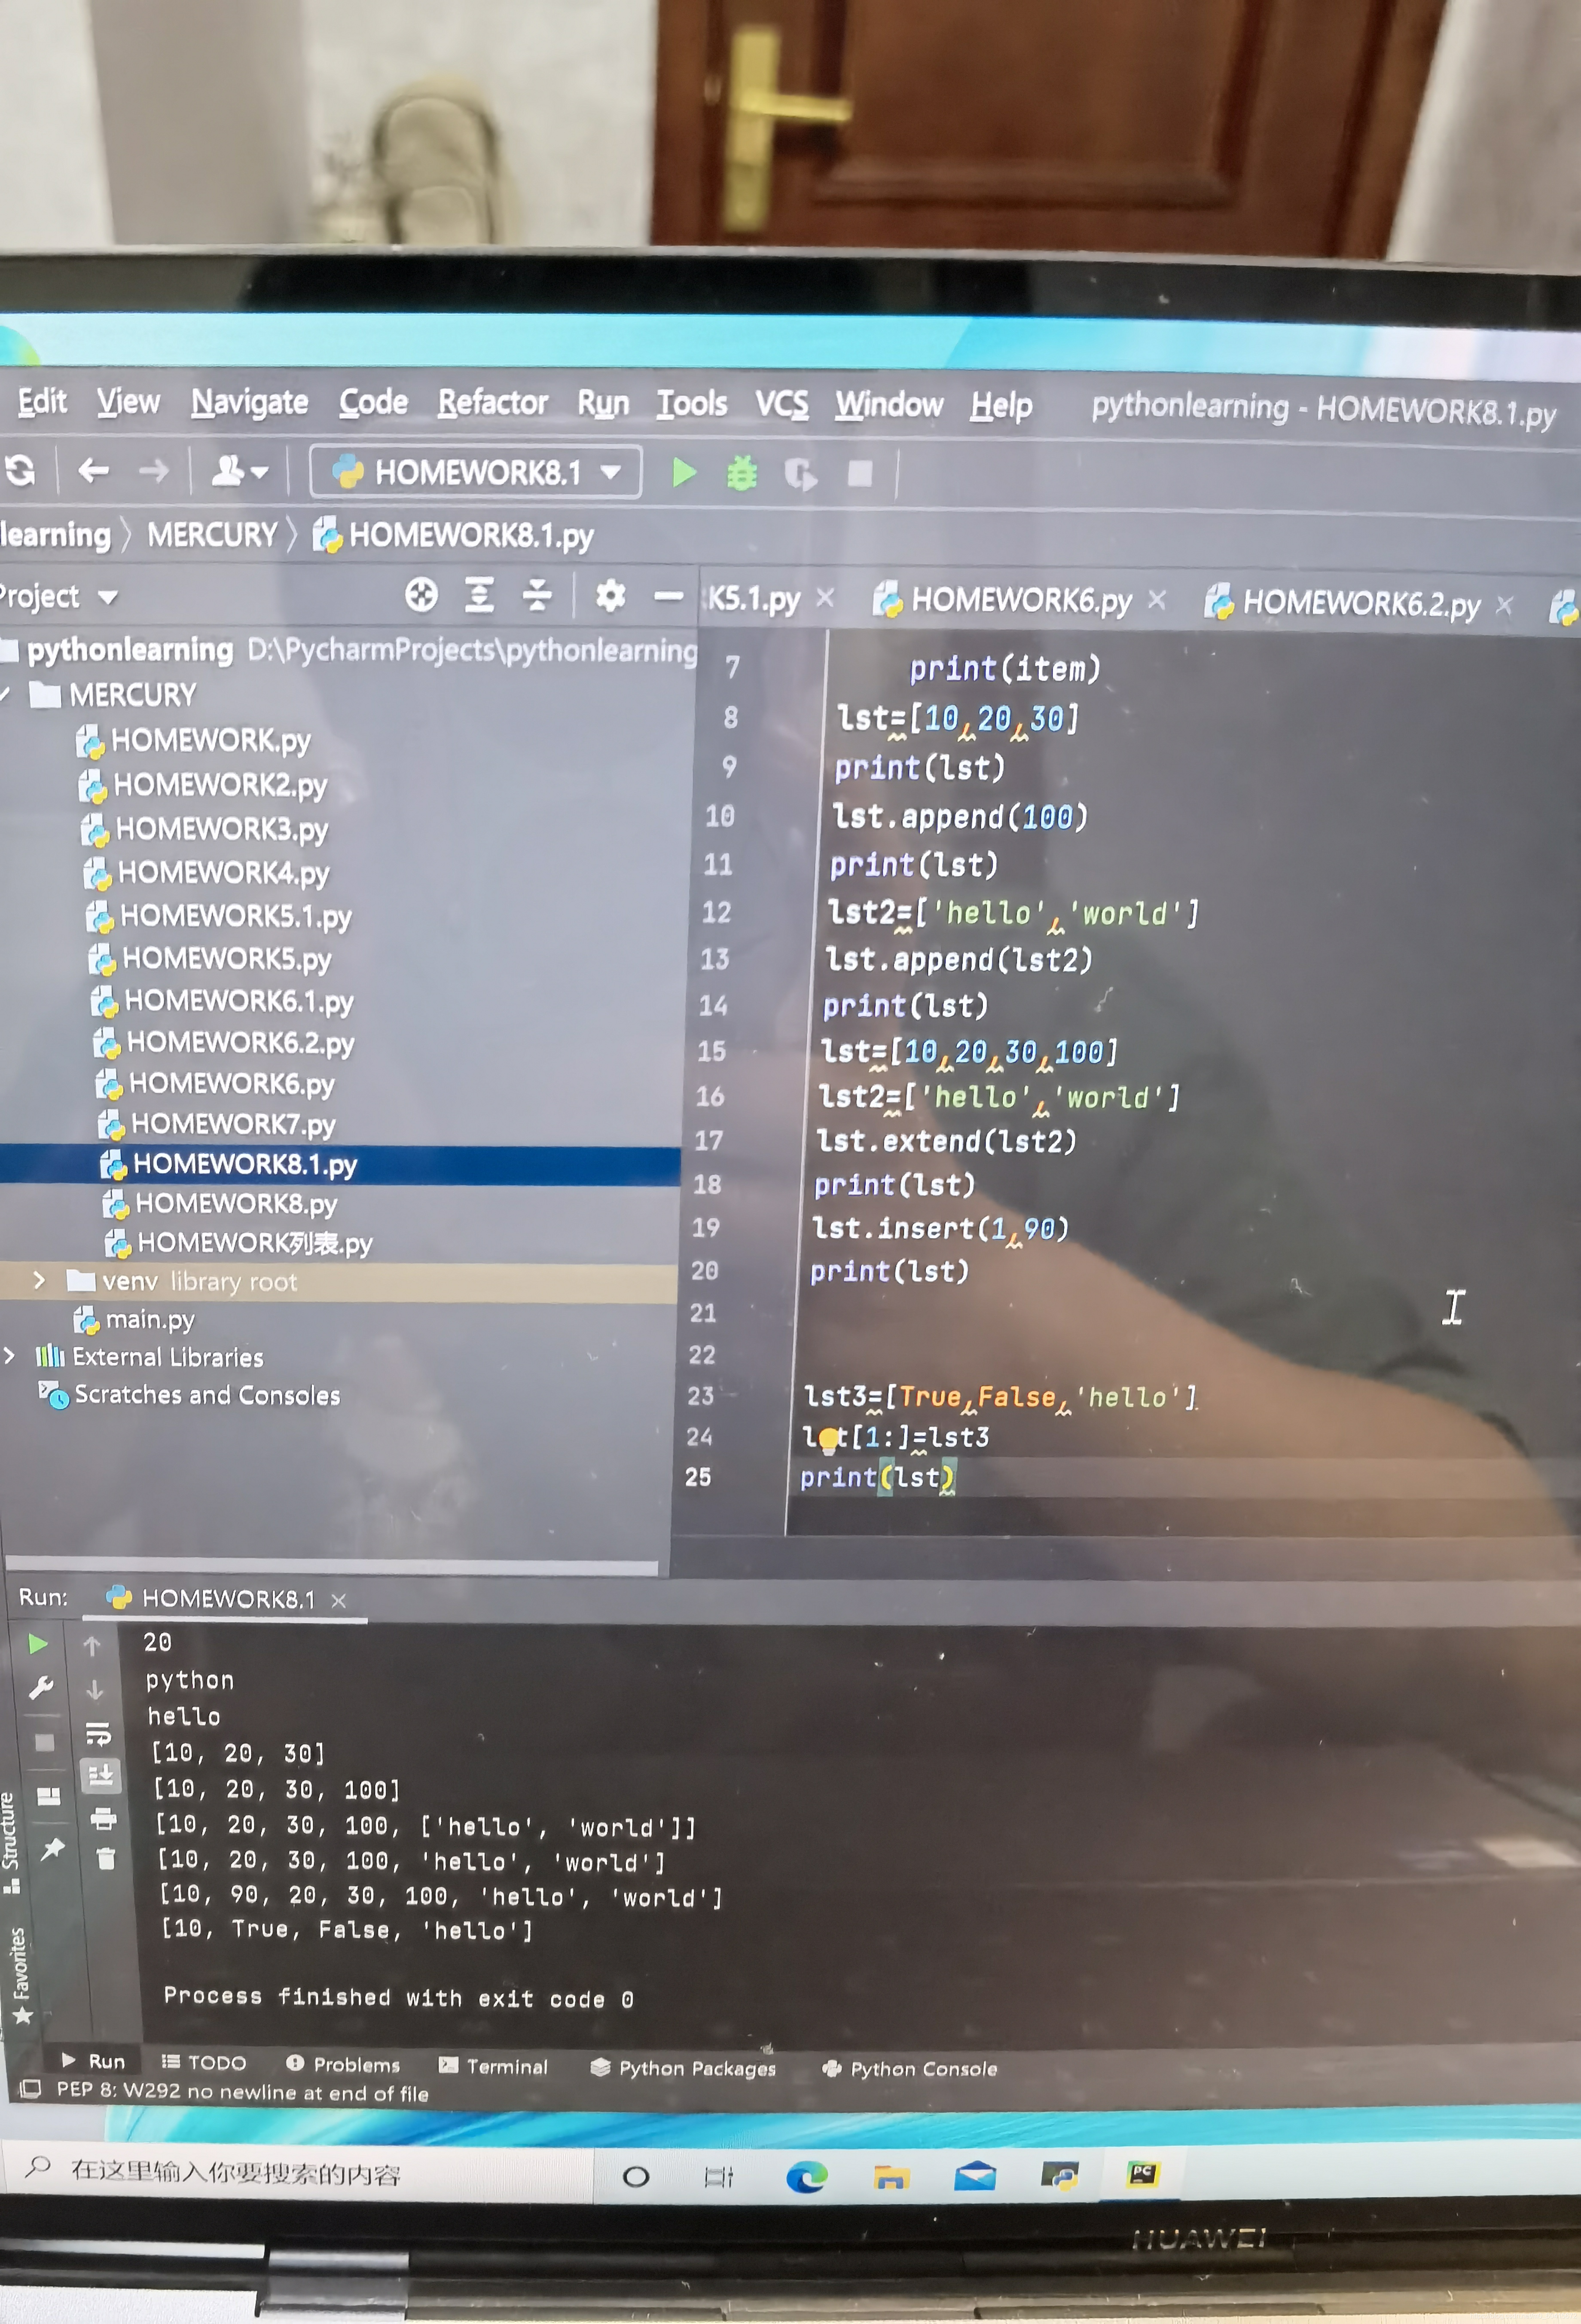Open the Navigate menu
This screenshot has height=2324, width=1581.
(250, 402)
